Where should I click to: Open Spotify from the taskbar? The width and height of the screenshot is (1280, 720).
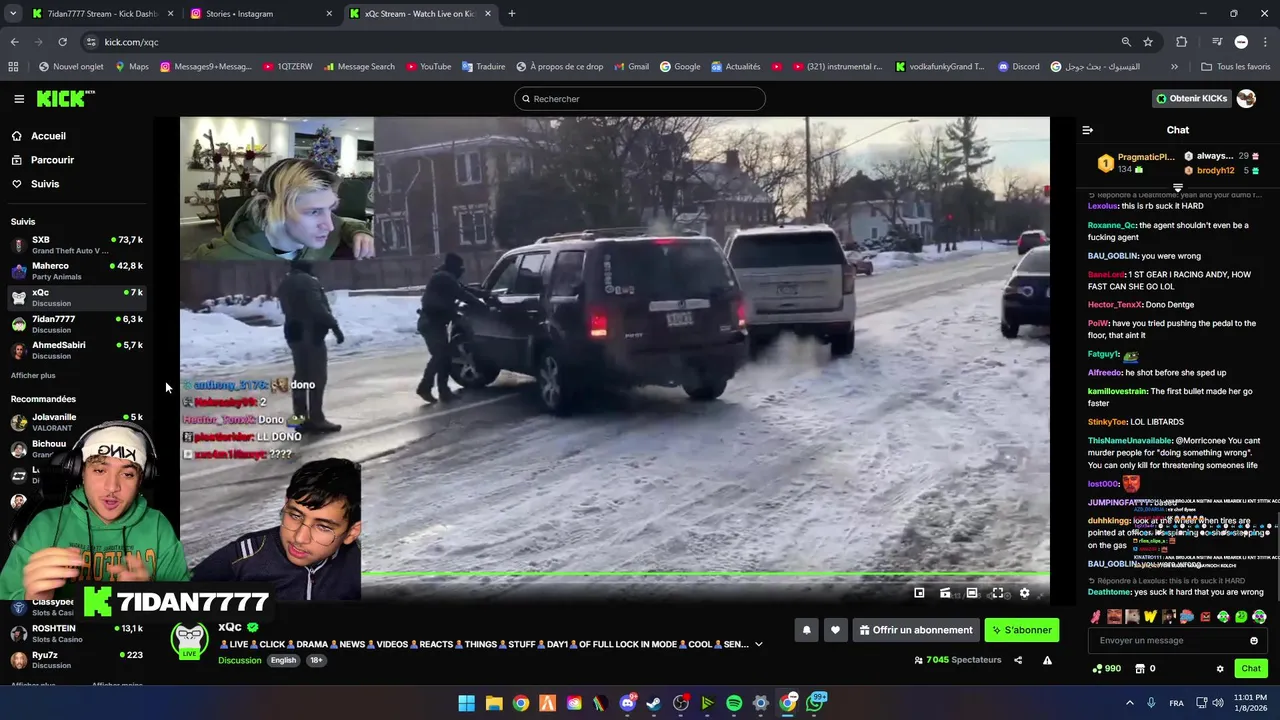click(x=734, y=703)
